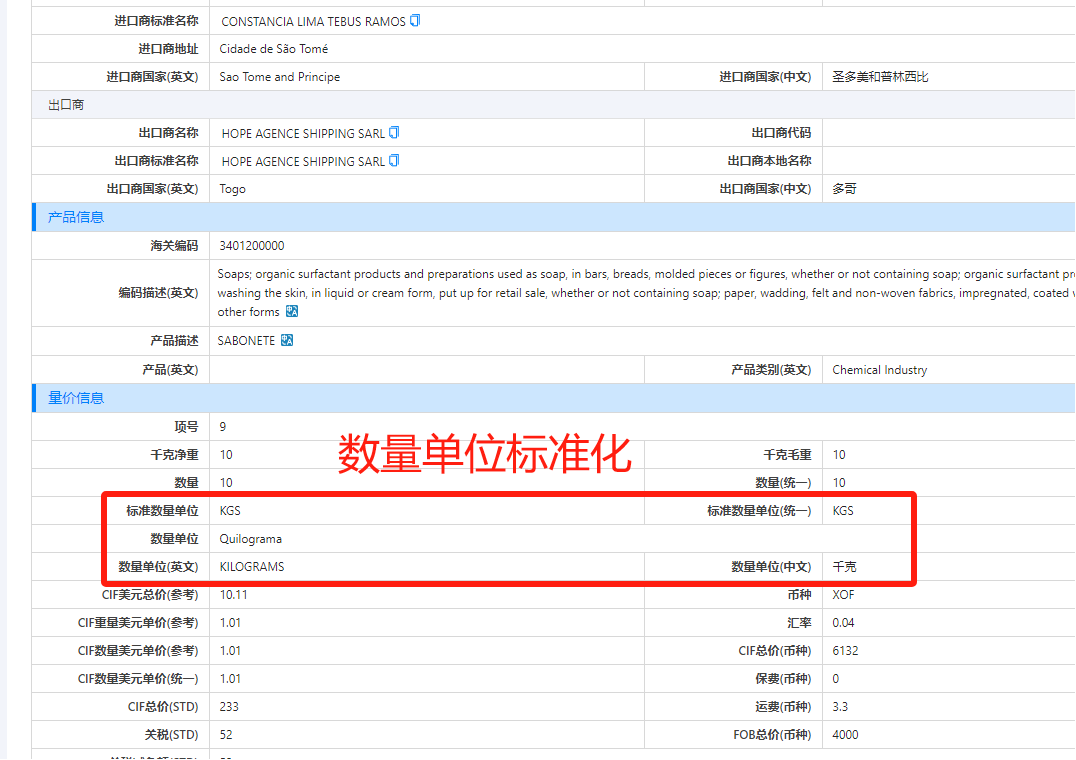Click the Chemical Industry product category cell
This screenshot has width=1076, height=760.
pos(880,369)
